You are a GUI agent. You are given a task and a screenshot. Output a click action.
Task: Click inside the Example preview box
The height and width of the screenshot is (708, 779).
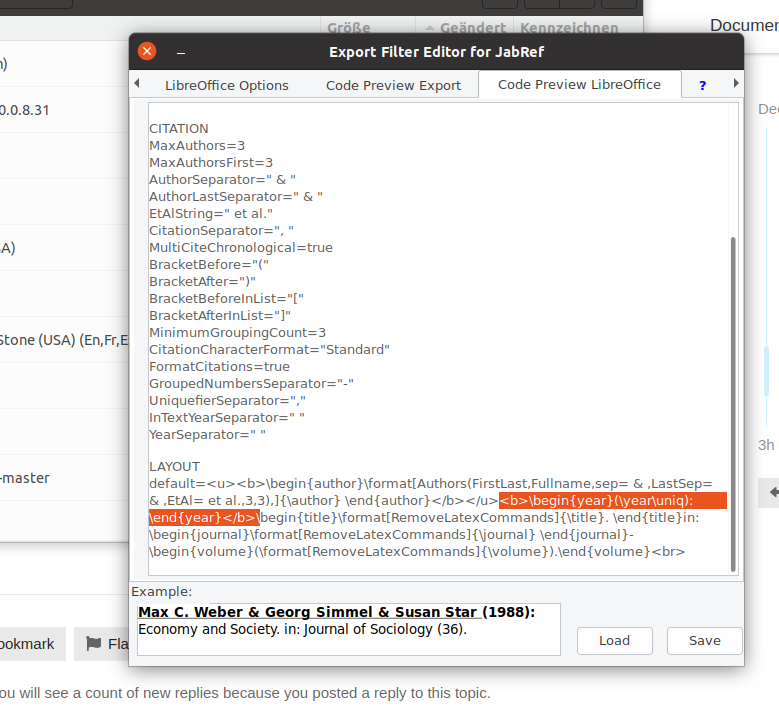point(349,629)
